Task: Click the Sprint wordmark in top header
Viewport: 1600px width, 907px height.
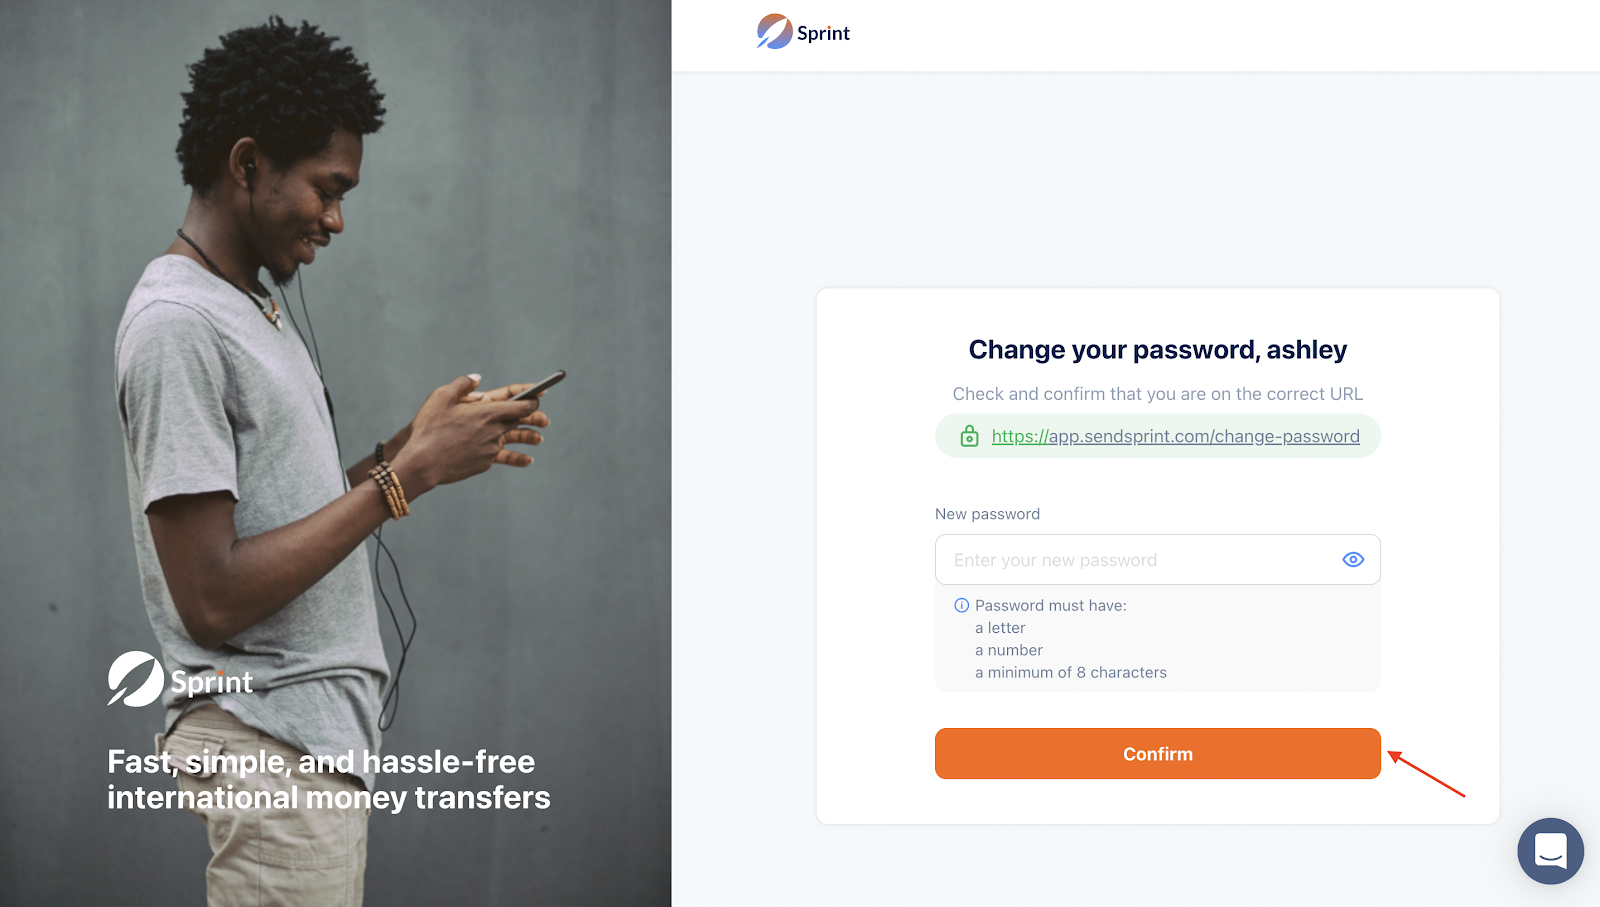Action: coord(823,33)
